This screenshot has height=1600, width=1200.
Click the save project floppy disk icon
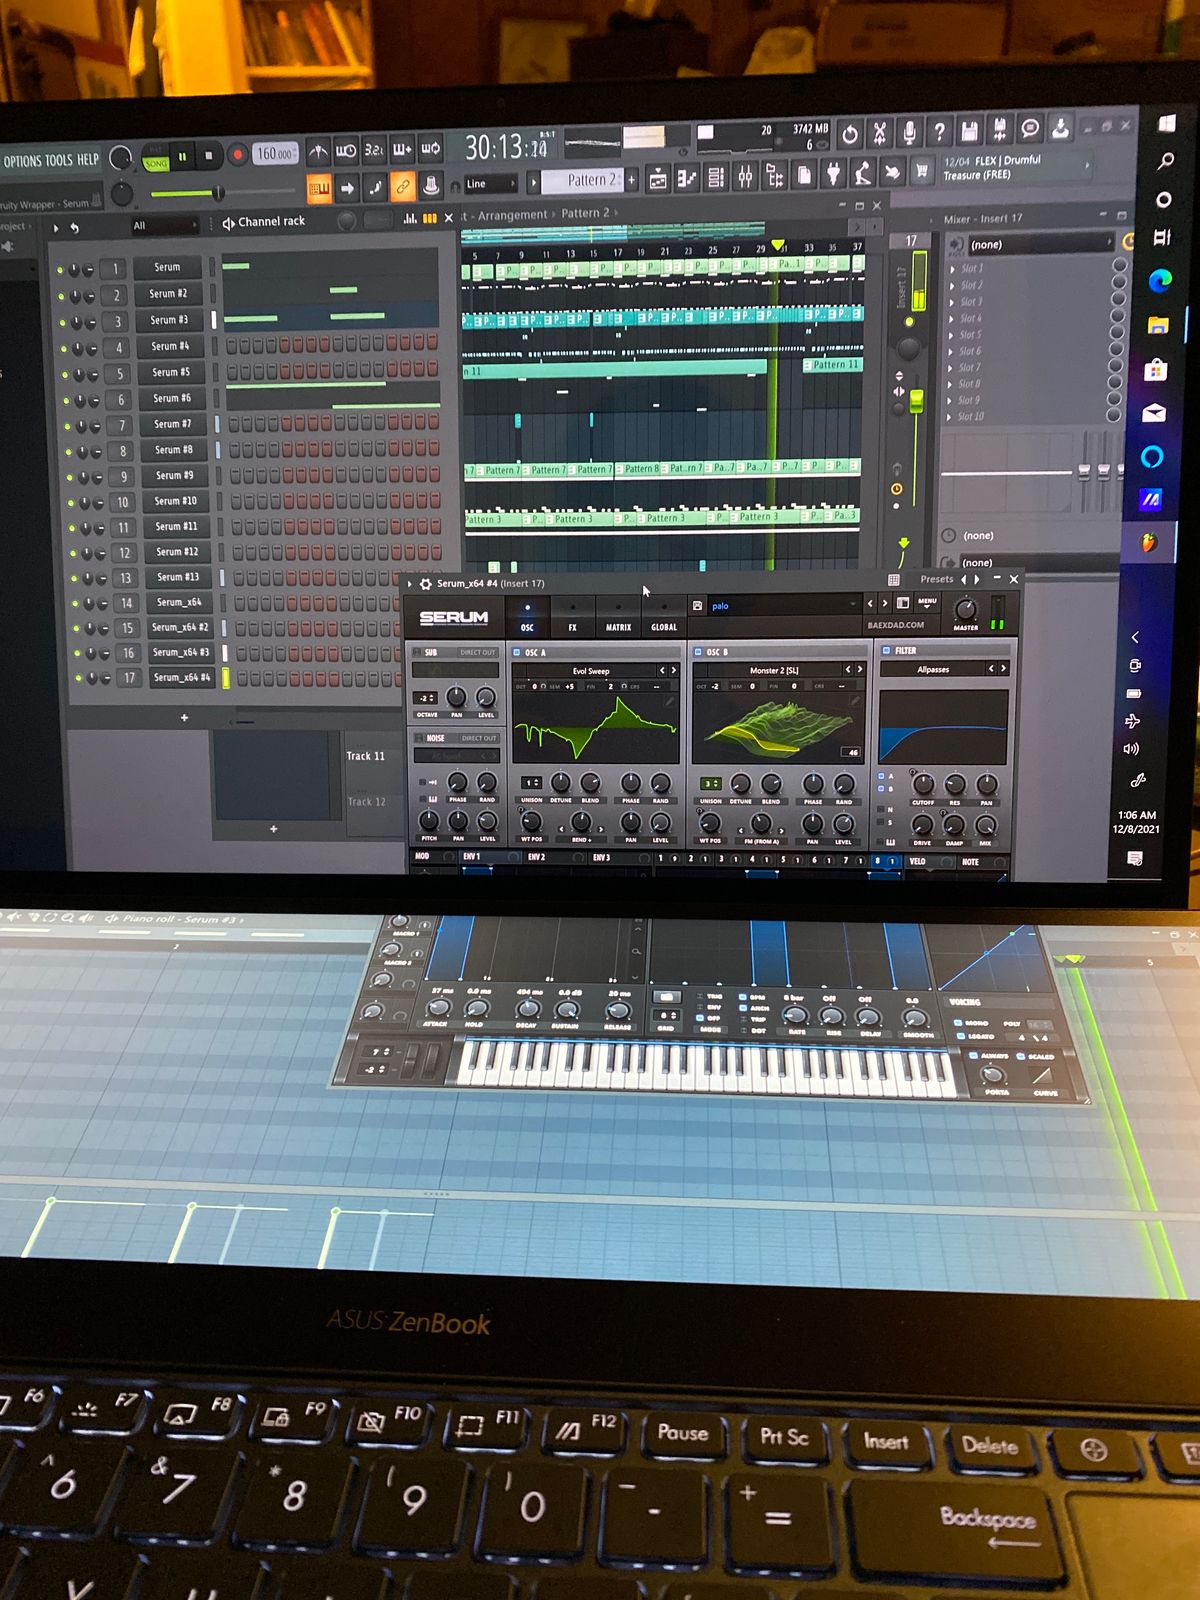coord(969,131)
